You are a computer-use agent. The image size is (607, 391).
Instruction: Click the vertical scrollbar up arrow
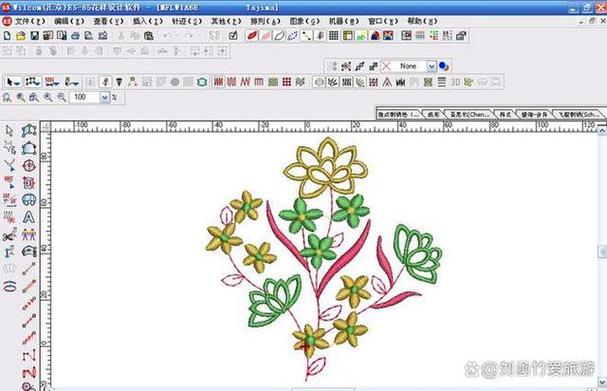click(602, 132)
